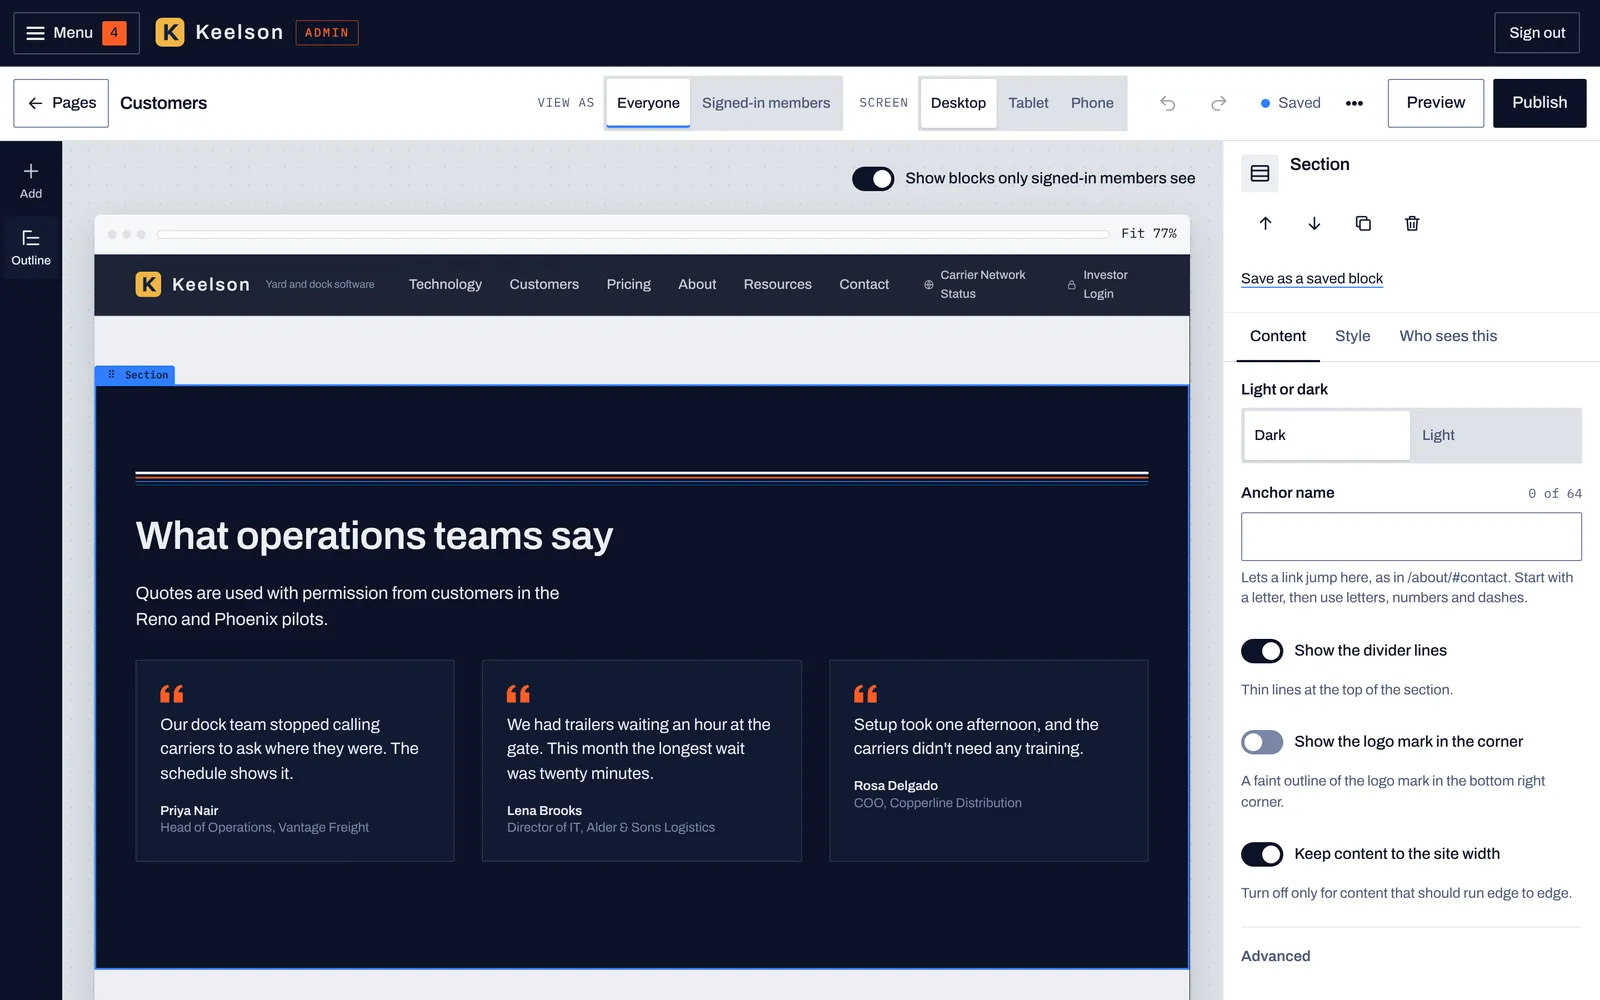The image size is (1600, 1000).
Task: Disable Keep content to the site width
Action: point(1262,854)
